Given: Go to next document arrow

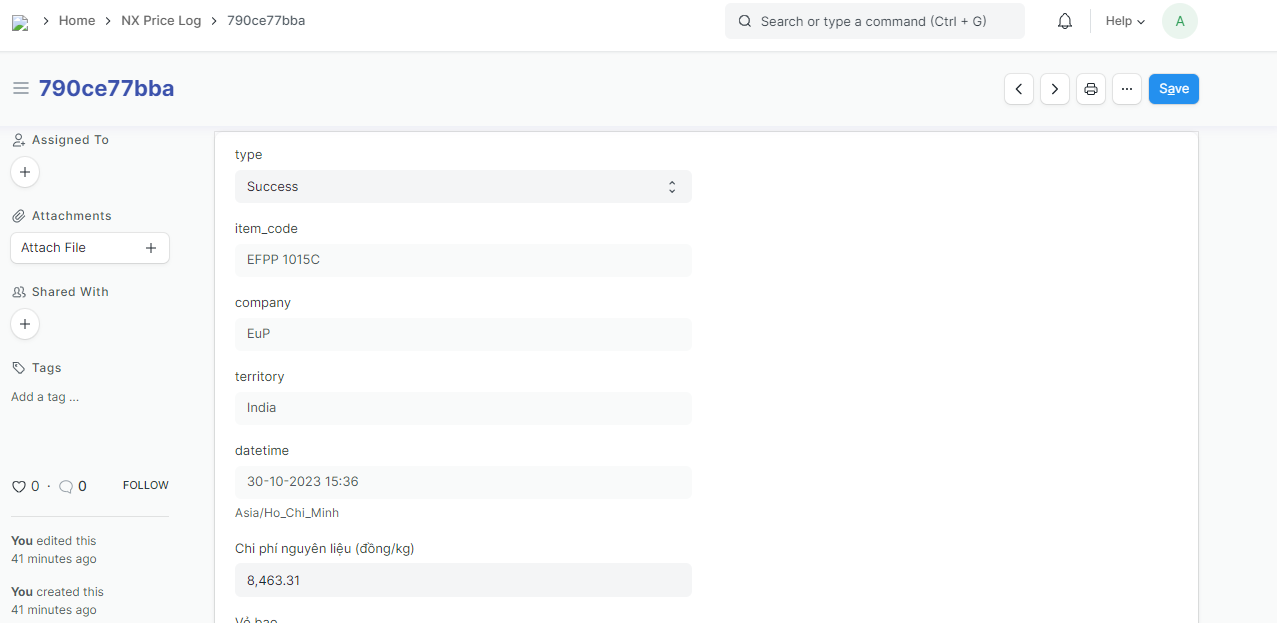Looking at the screenshot, I should (1055, 89).
